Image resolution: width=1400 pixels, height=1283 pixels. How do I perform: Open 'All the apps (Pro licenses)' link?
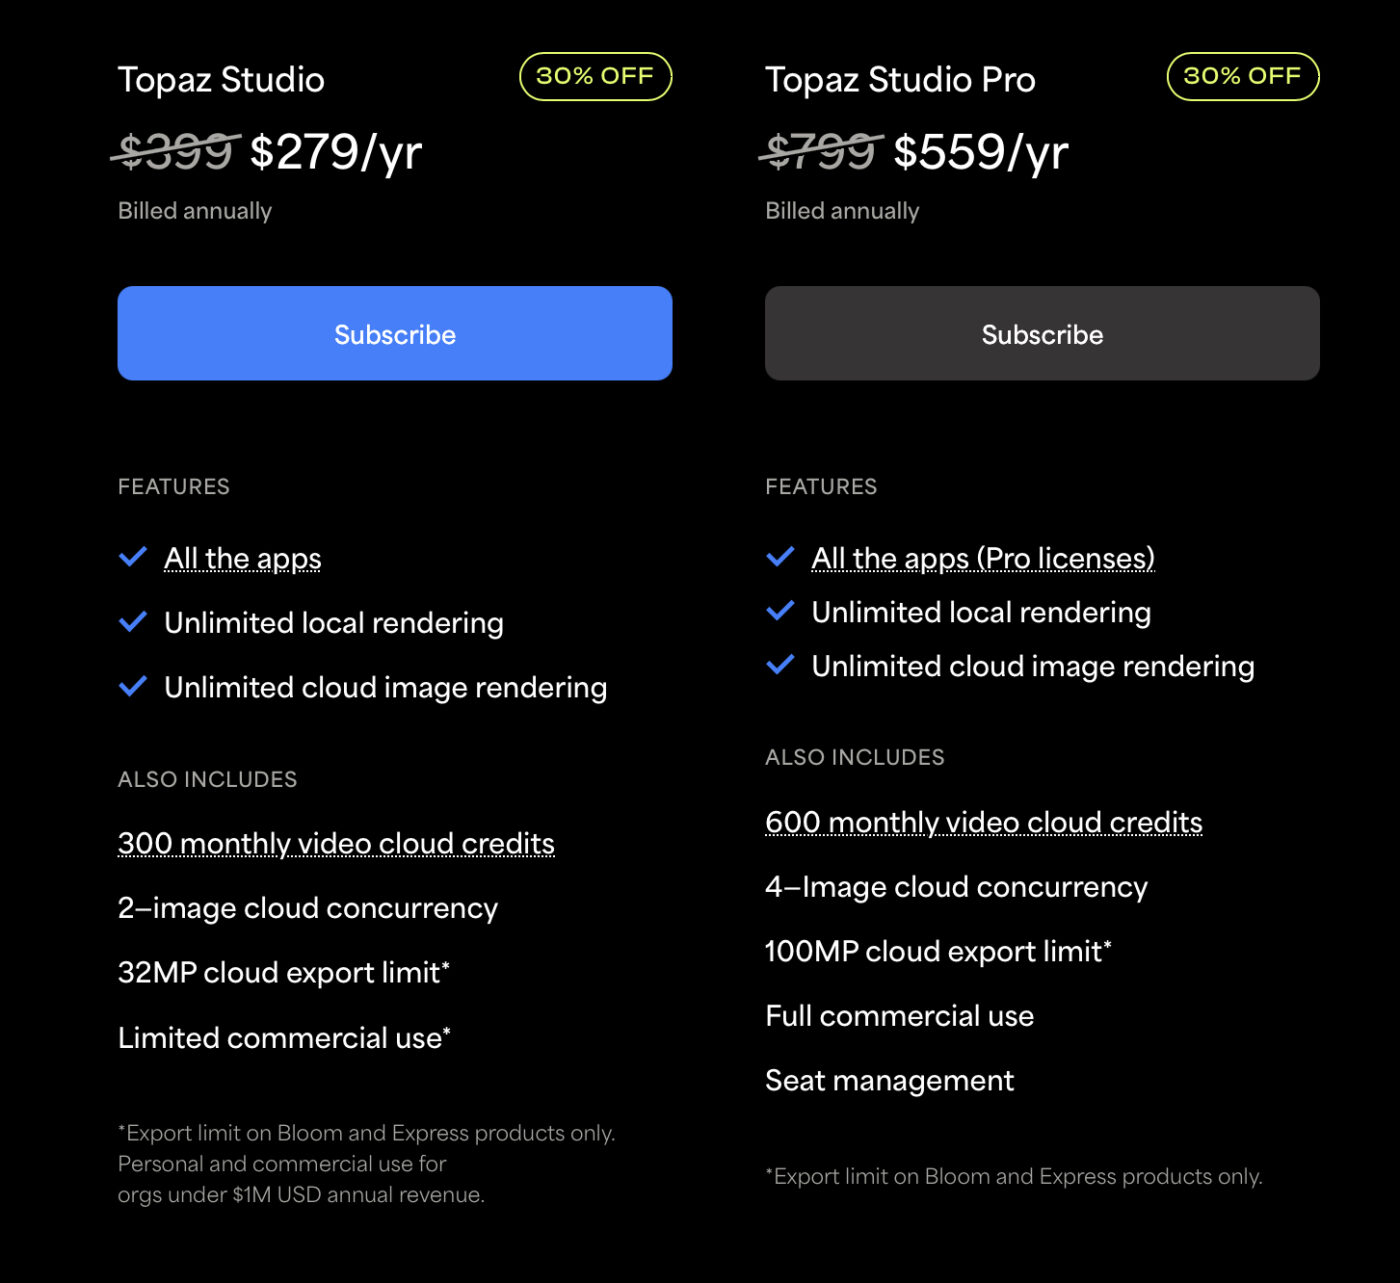(x=982, y=558)
